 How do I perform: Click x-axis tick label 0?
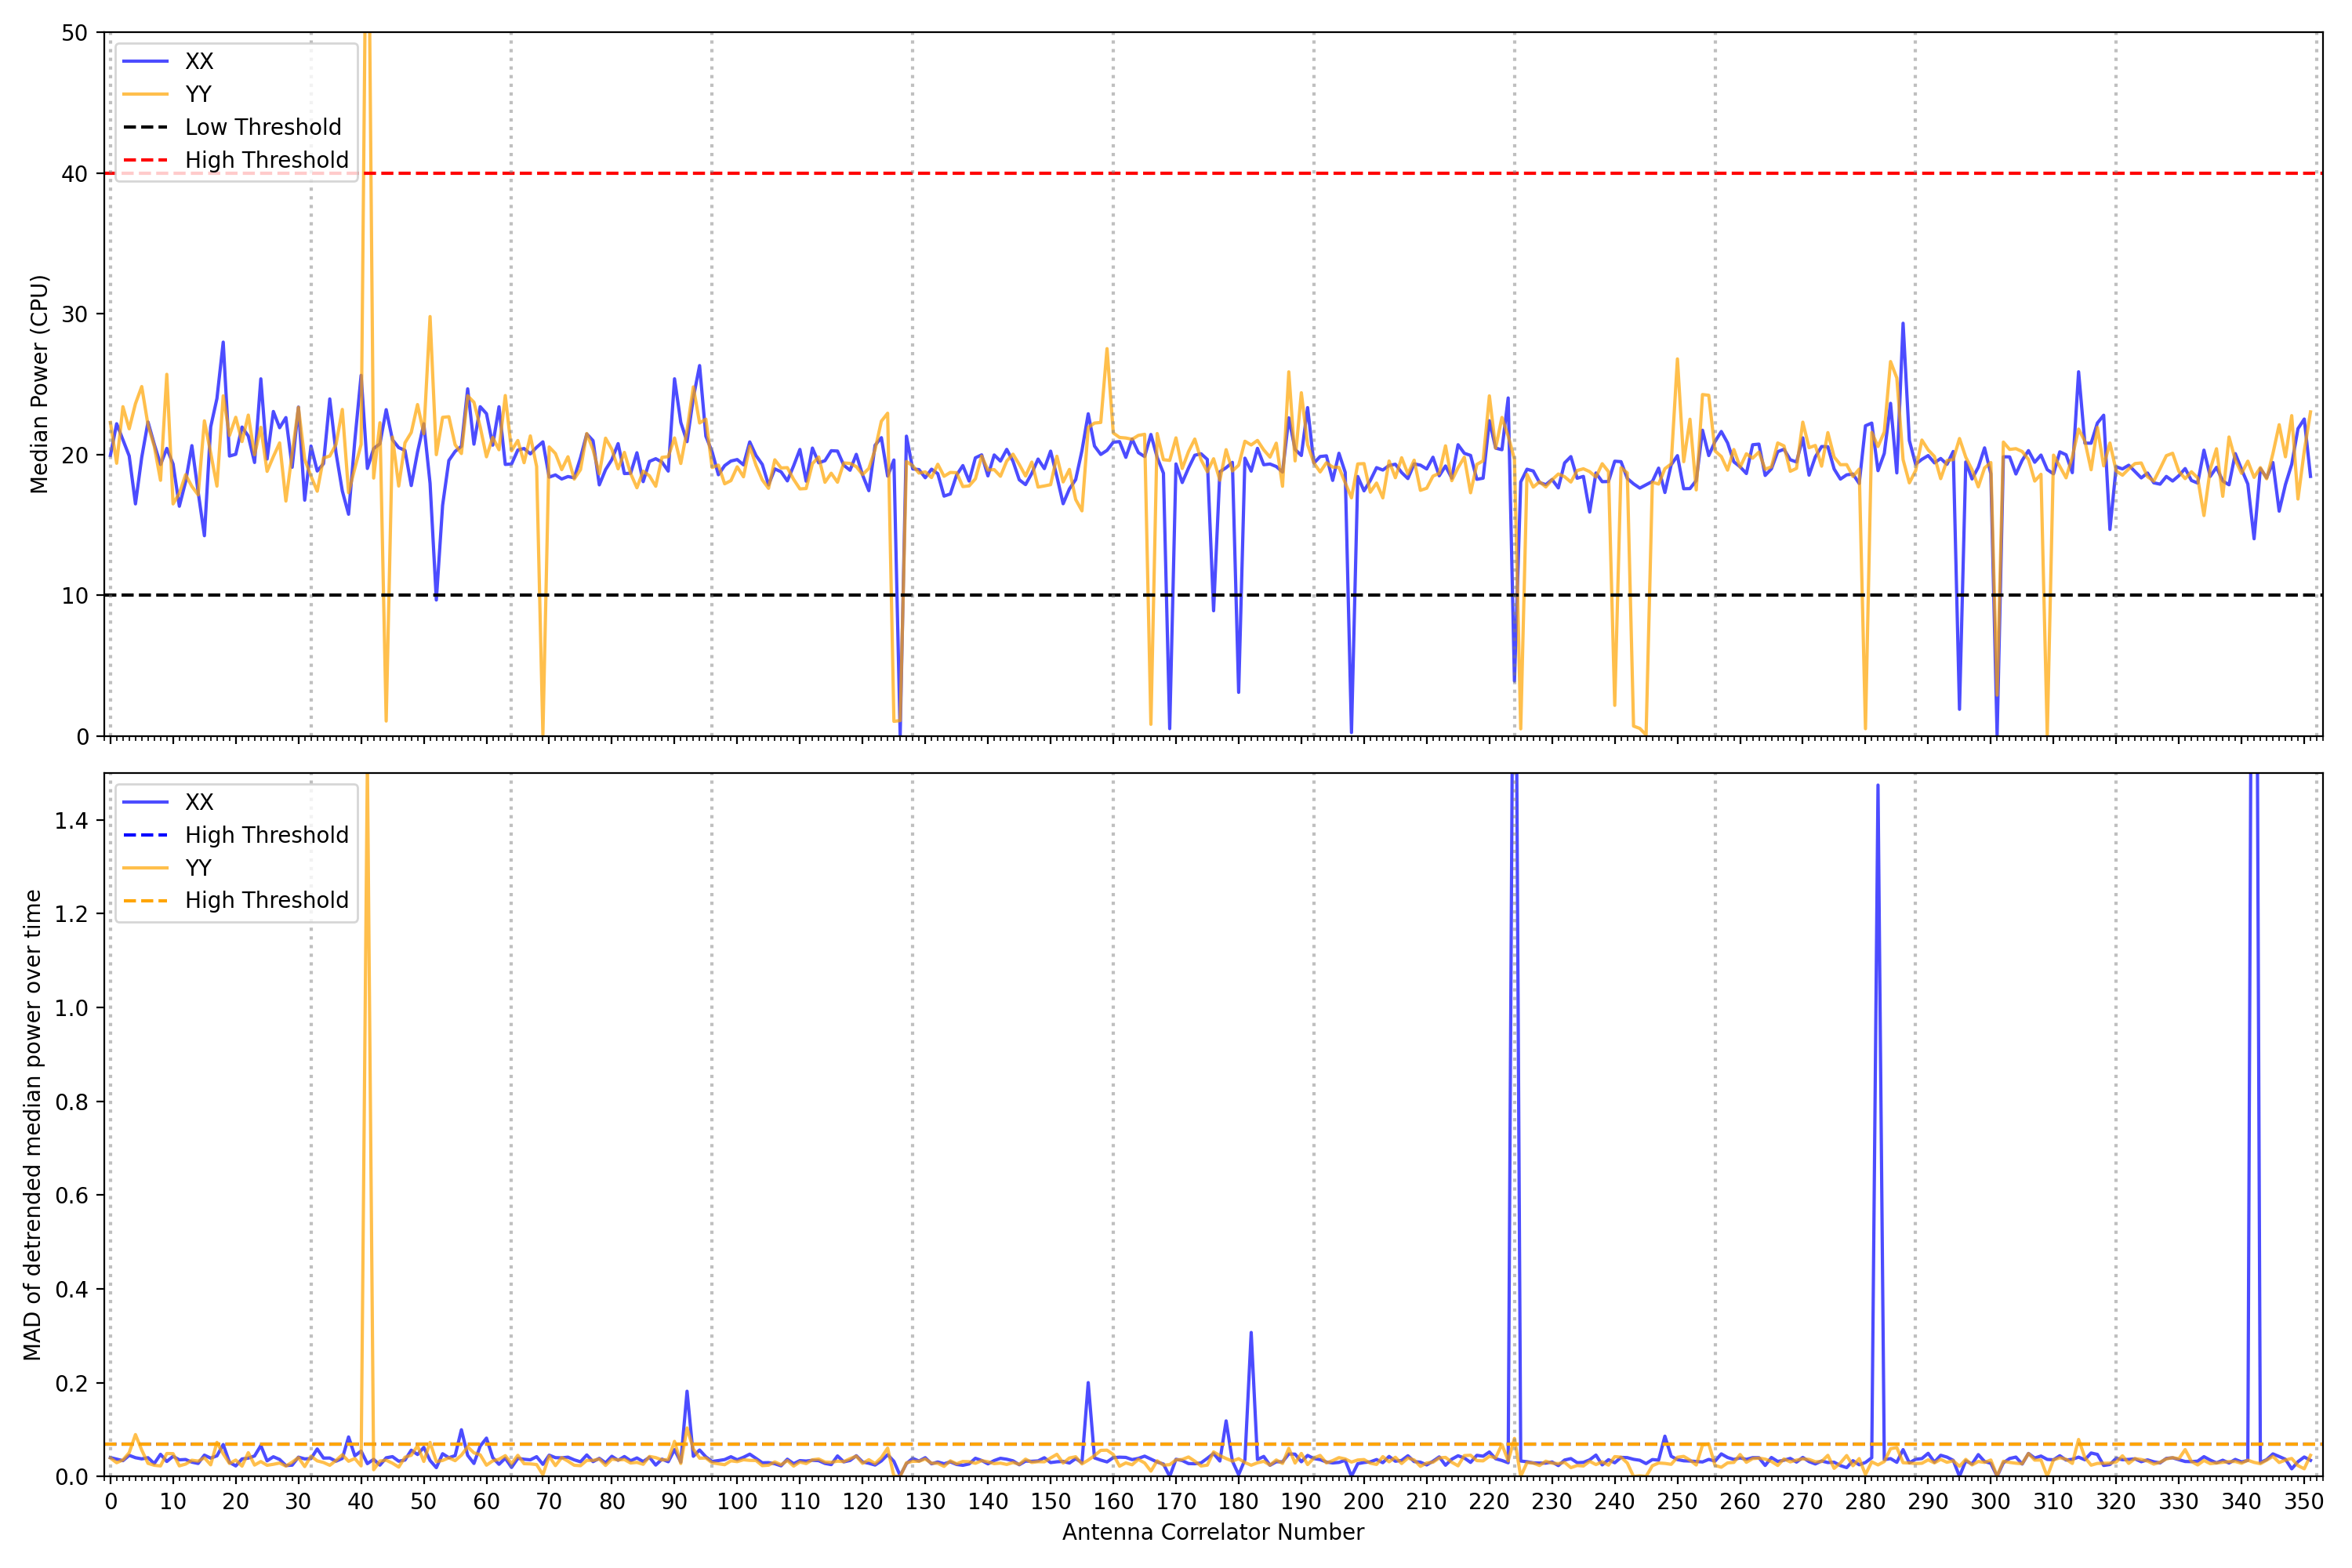(x=111, y=1501)
